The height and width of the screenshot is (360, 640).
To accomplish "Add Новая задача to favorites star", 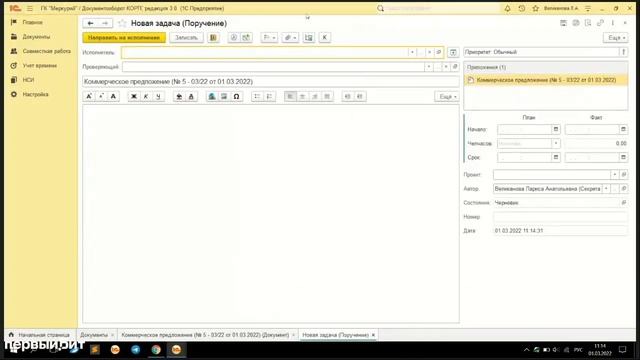I will coord(122,23).
